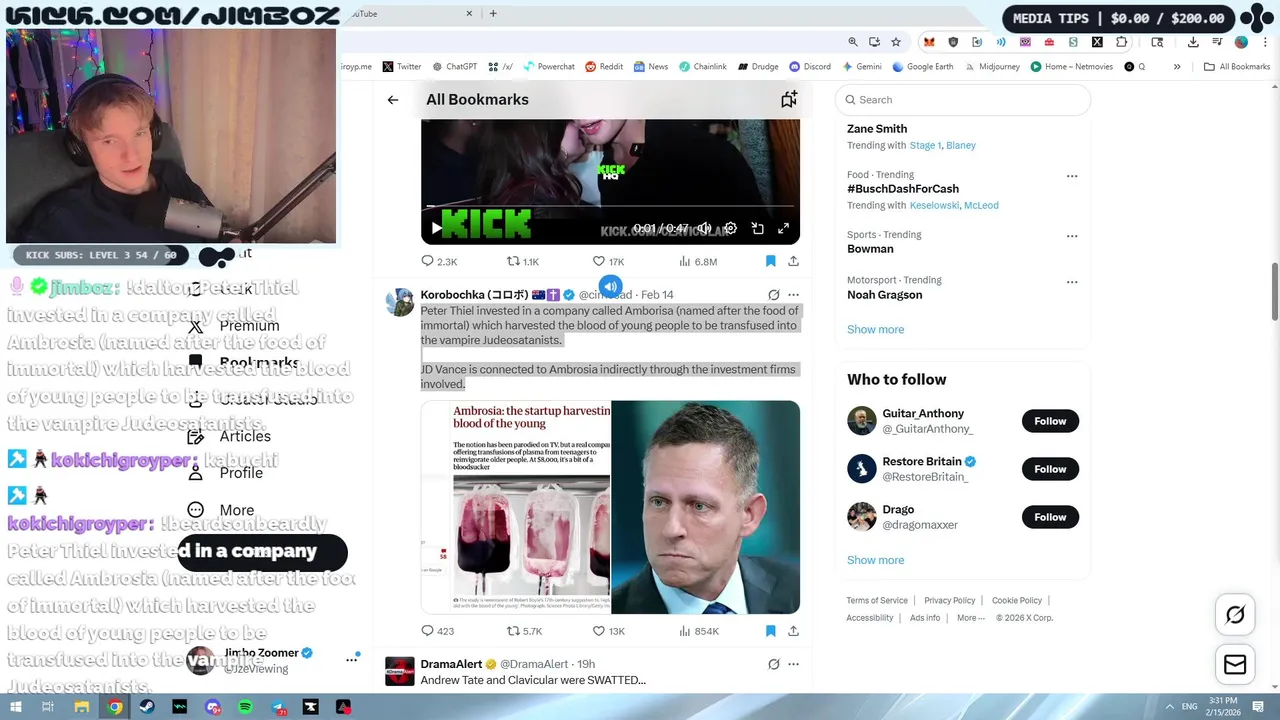Follow Drago
This screenshot has height=720, width=1280.
[1050, 517]
